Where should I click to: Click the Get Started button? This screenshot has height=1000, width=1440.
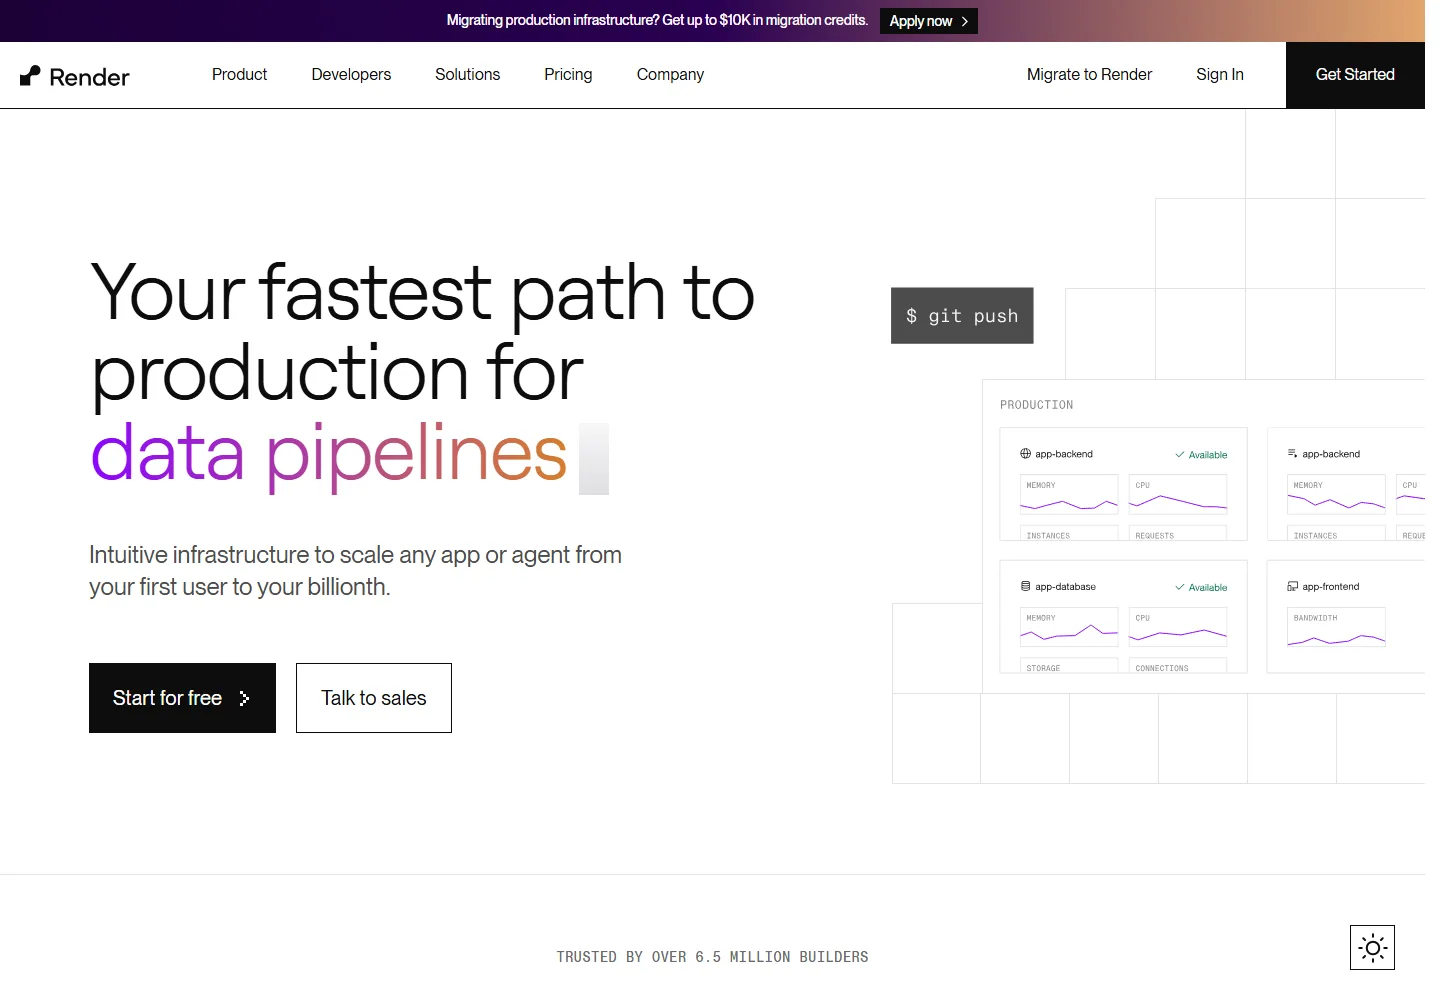point(1355,75)
